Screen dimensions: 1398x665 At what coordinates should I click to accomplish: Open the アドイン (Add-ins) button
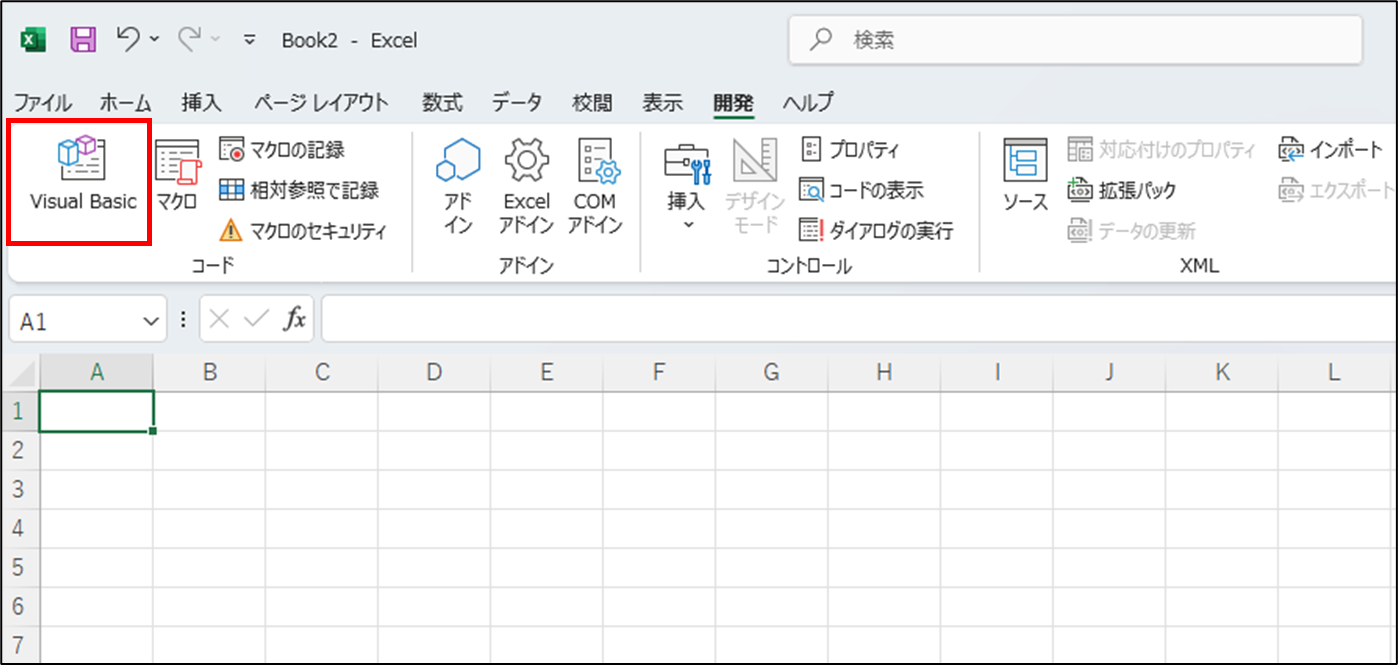(458, 187)
